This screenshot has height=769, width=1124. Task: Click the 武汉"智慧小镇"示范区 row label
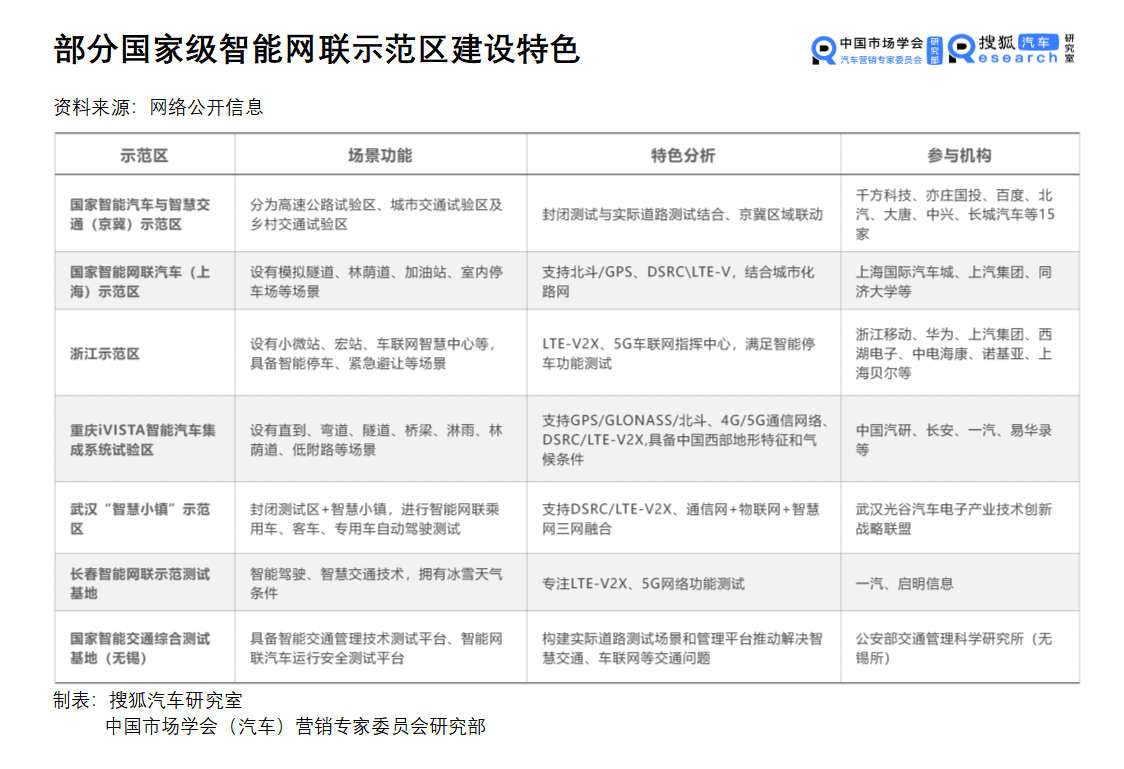click(140, 518)
